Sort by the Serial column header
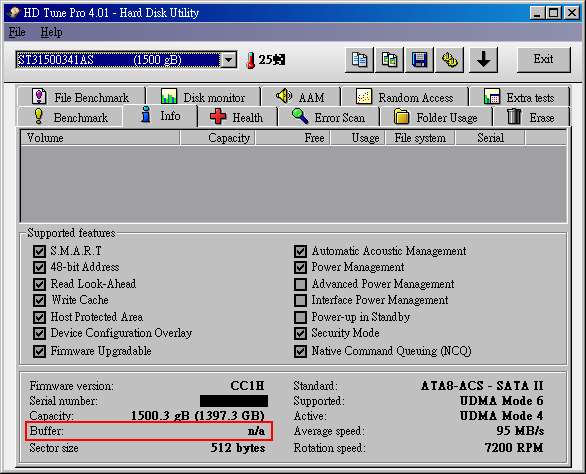The width and height of the screenshot is (586, 474). pos(490,138)
